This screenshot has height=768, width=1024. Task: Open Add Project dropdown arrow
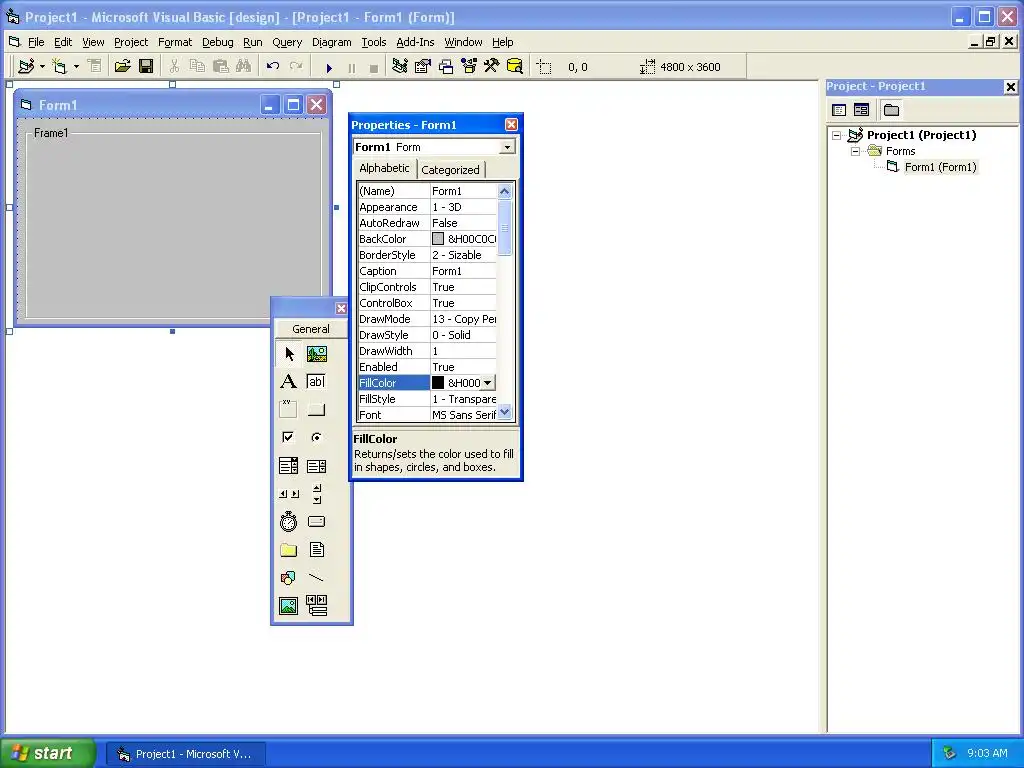[x=42, y=67]
